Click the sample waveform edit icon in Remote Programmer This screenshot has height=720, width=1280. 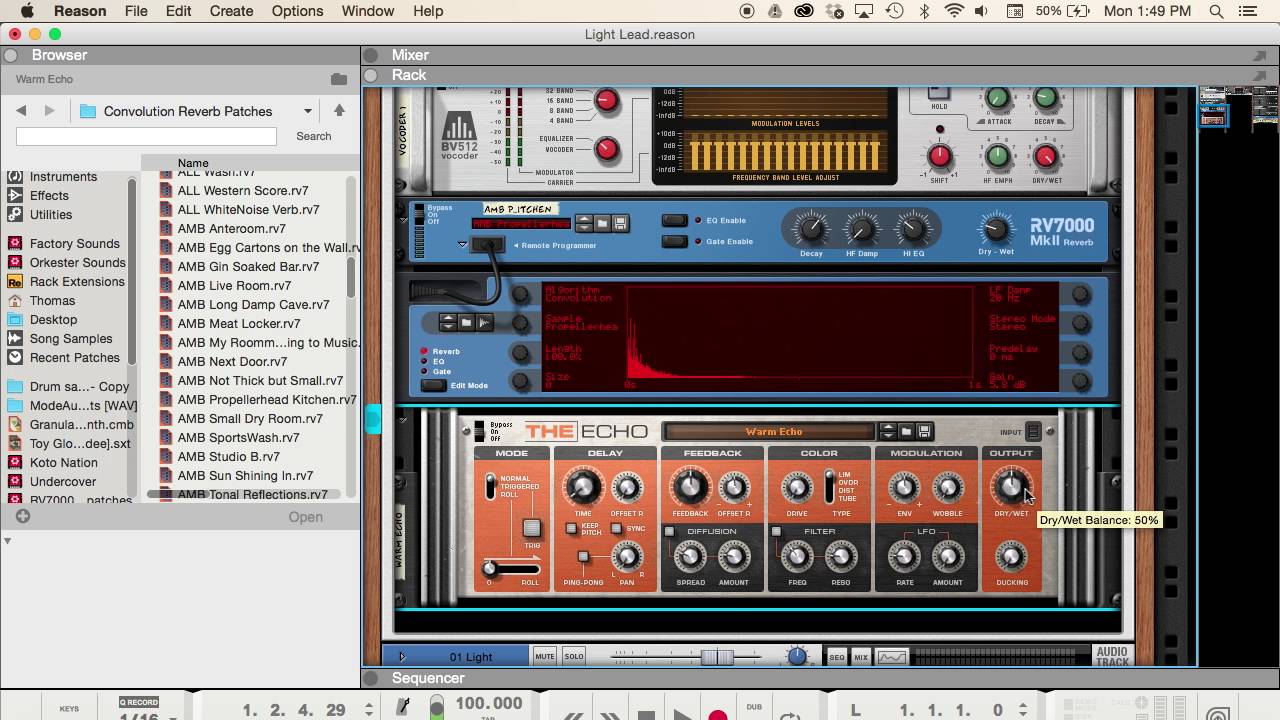pyautogui.click(x=484, y=322)
